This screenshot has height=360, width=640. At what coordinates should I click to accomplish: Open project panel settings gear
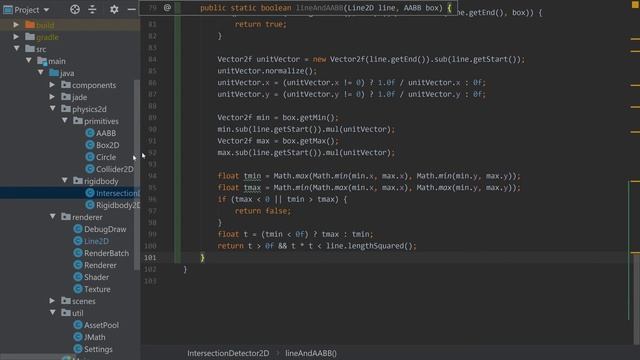pyautogui.click(x=114, y=9)
